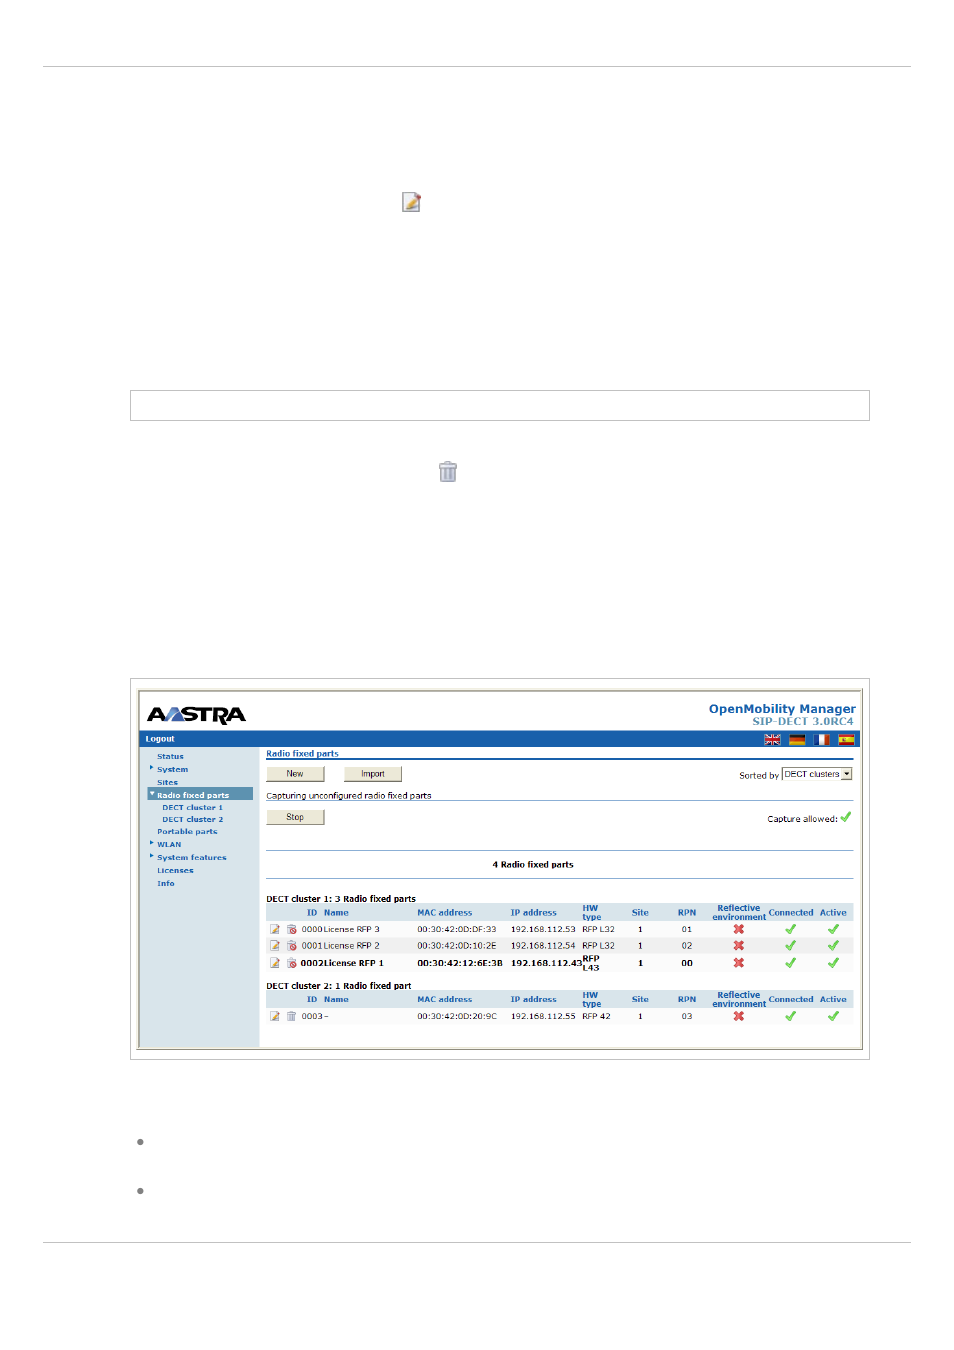Click Active checkmark for License RFP 2
This screenshot has height=1350, width=954.
pos(833,945)
